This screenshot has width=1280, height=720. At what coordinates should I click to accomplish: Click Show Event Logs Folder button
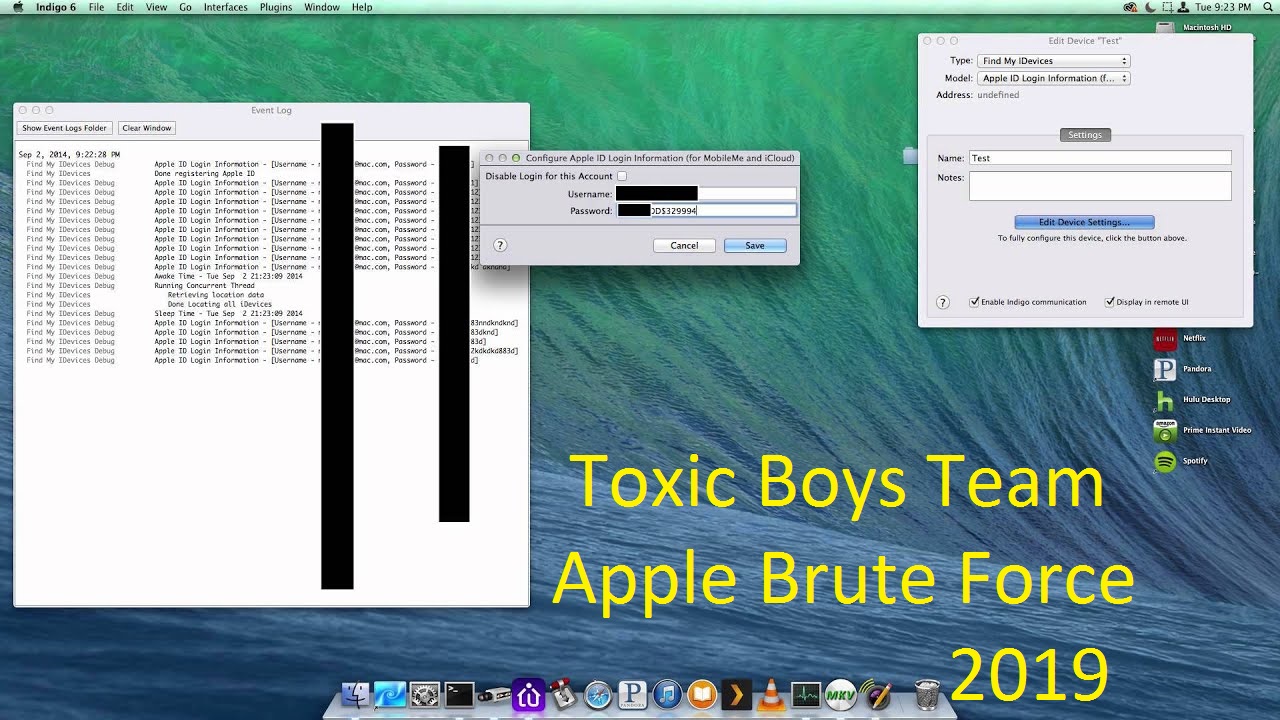click(x=65, y=128)
